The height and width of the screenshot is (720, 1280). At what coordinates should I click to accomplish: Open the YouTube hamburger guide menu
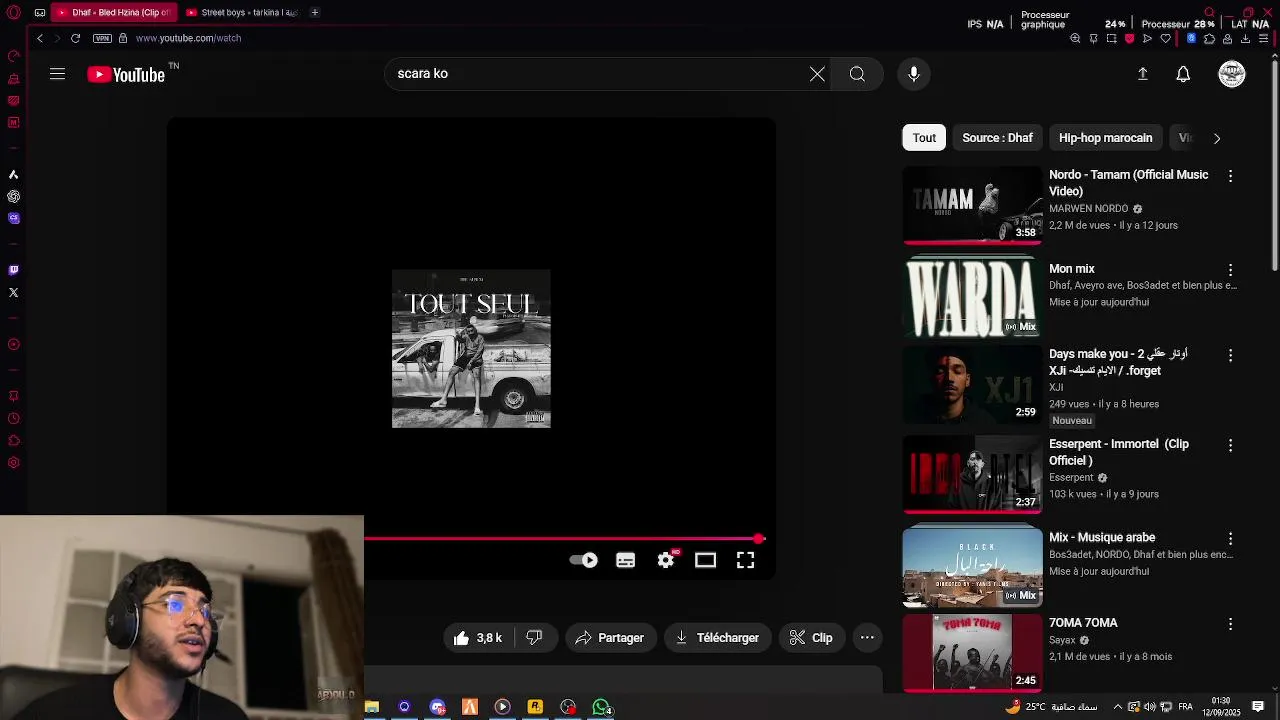pyautogui.click(x=57, y=74)
